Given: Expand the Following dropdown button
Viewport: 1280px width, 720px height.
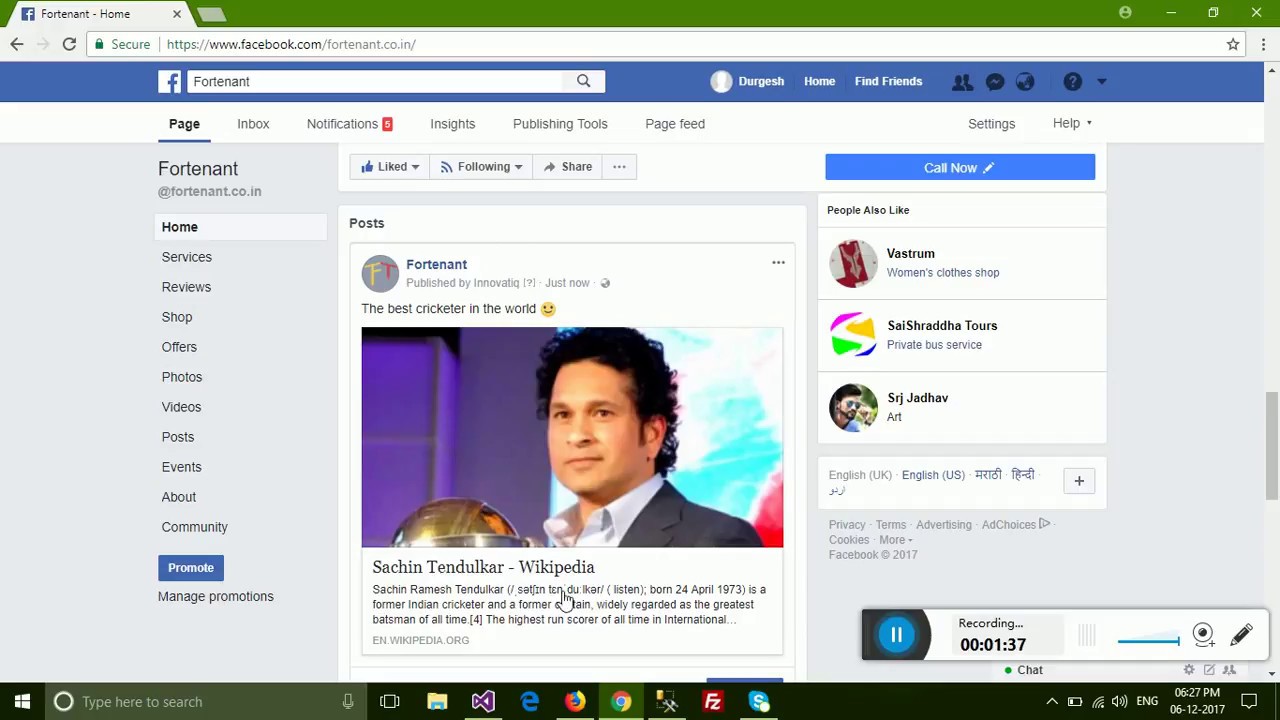Looking at the screenshot, I should (x=481, y=167).
